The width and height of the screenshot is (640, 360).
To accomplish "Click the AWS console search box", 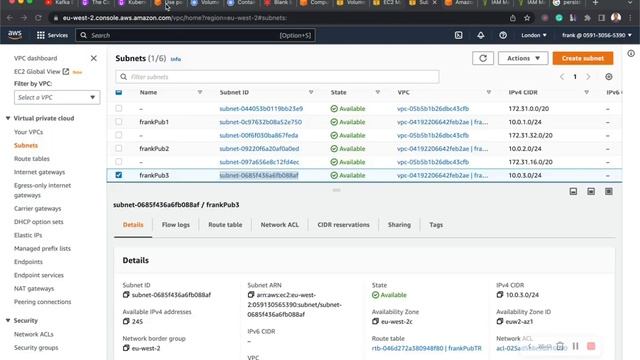I will tap(195, 36).
